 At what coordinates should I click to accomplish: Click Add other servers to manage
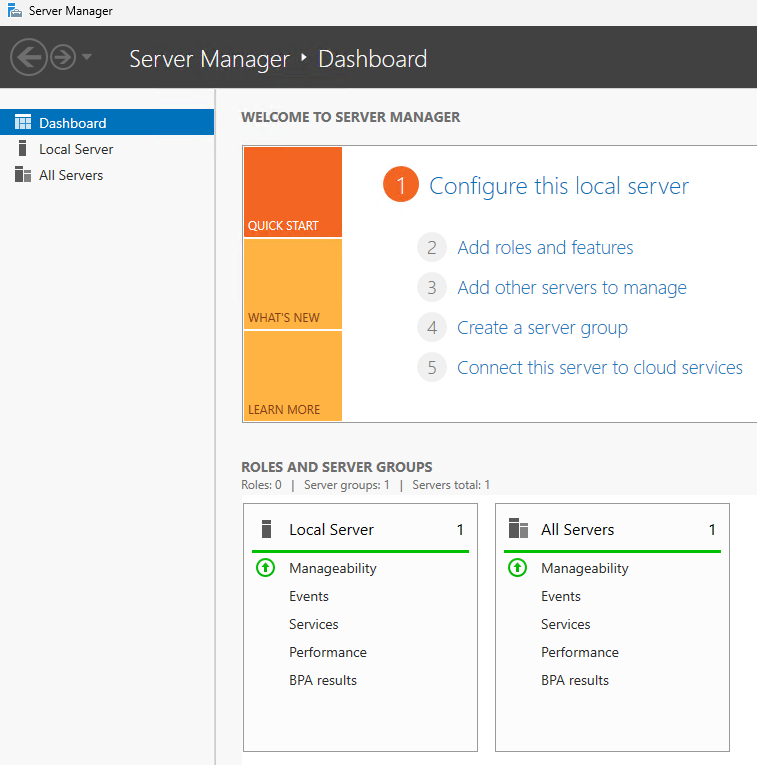(572, 288)
